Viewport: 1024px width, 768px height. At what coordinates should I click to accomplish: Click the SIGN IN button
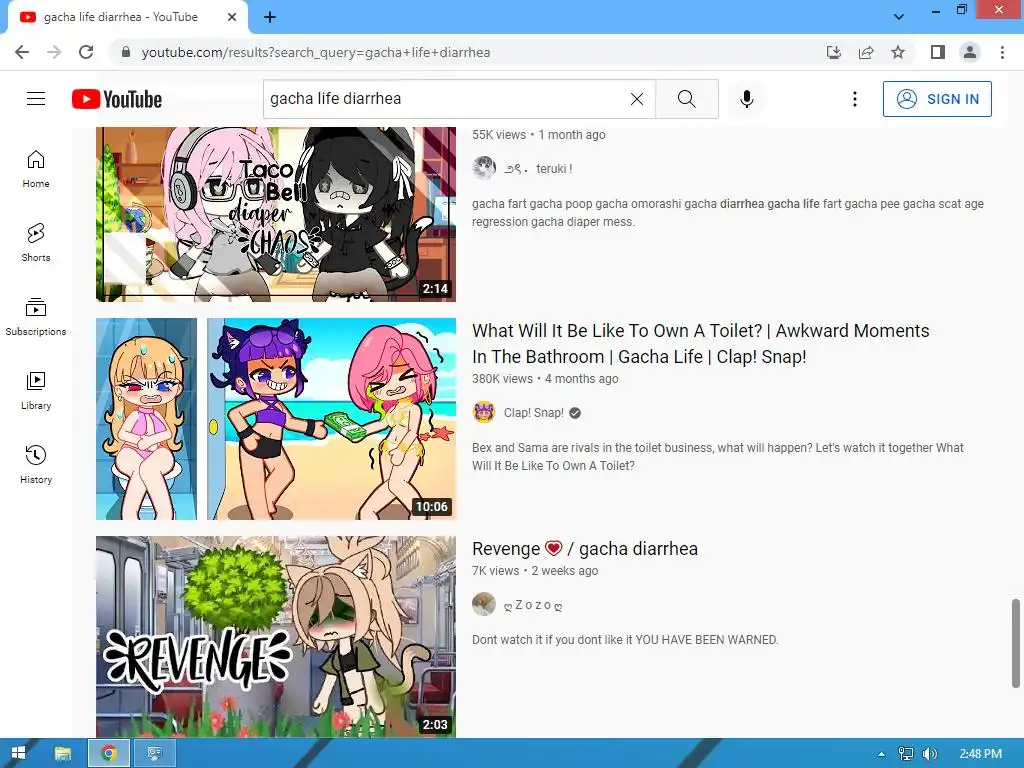937,99
